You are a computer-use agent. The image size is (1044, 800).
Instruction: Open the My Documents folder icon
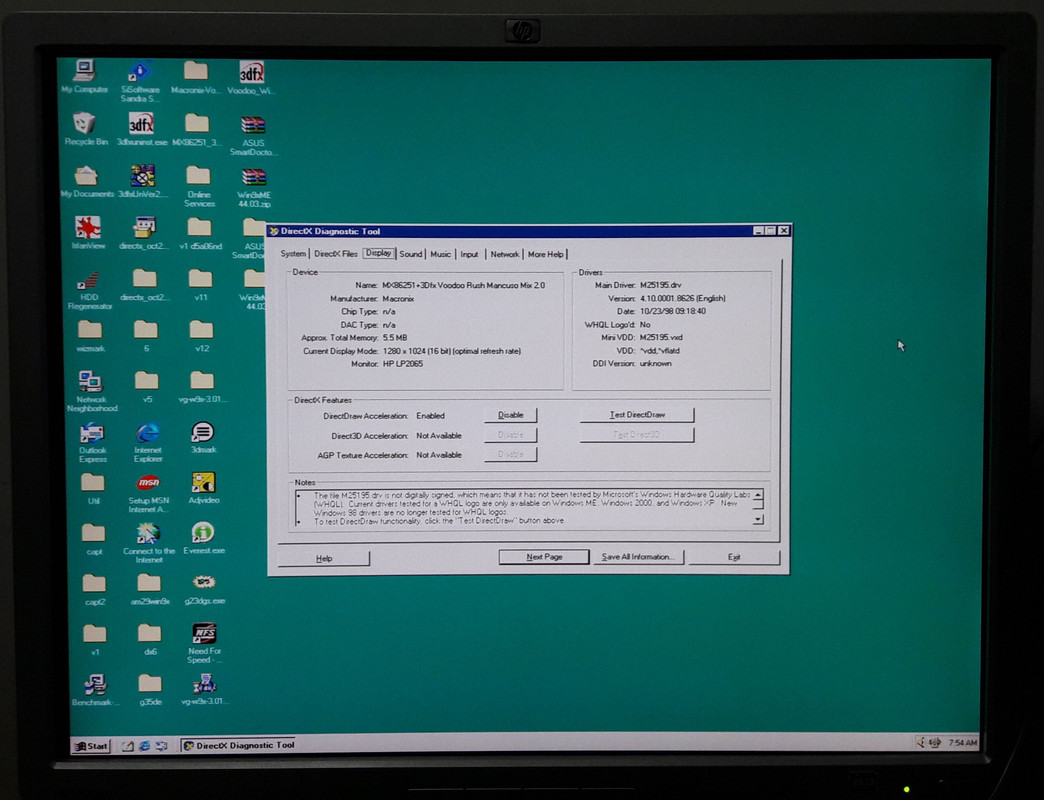(87, 181)
